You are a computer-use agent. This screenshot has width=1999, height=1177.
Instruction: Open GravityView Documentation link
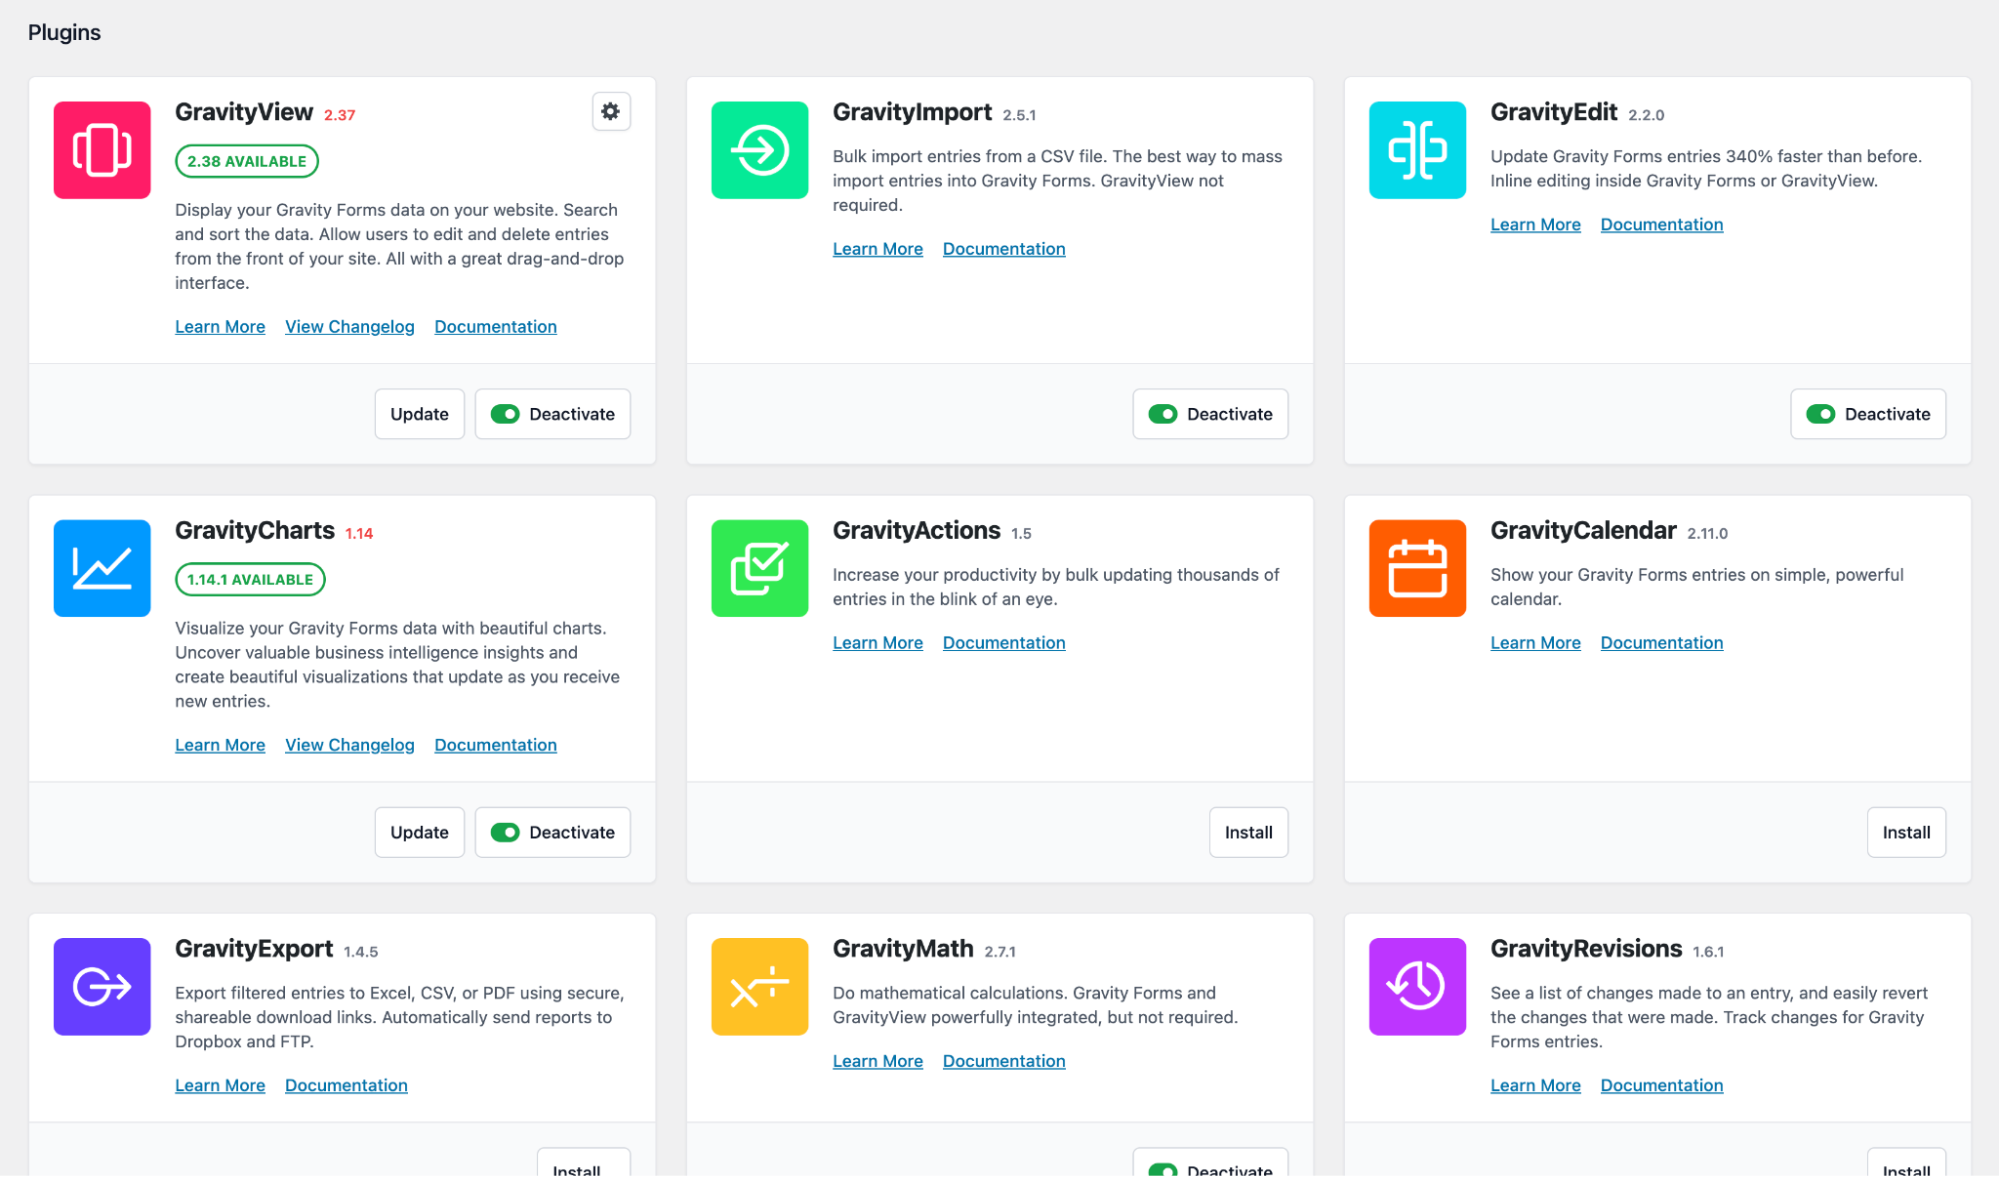click(x=496, y=327)
